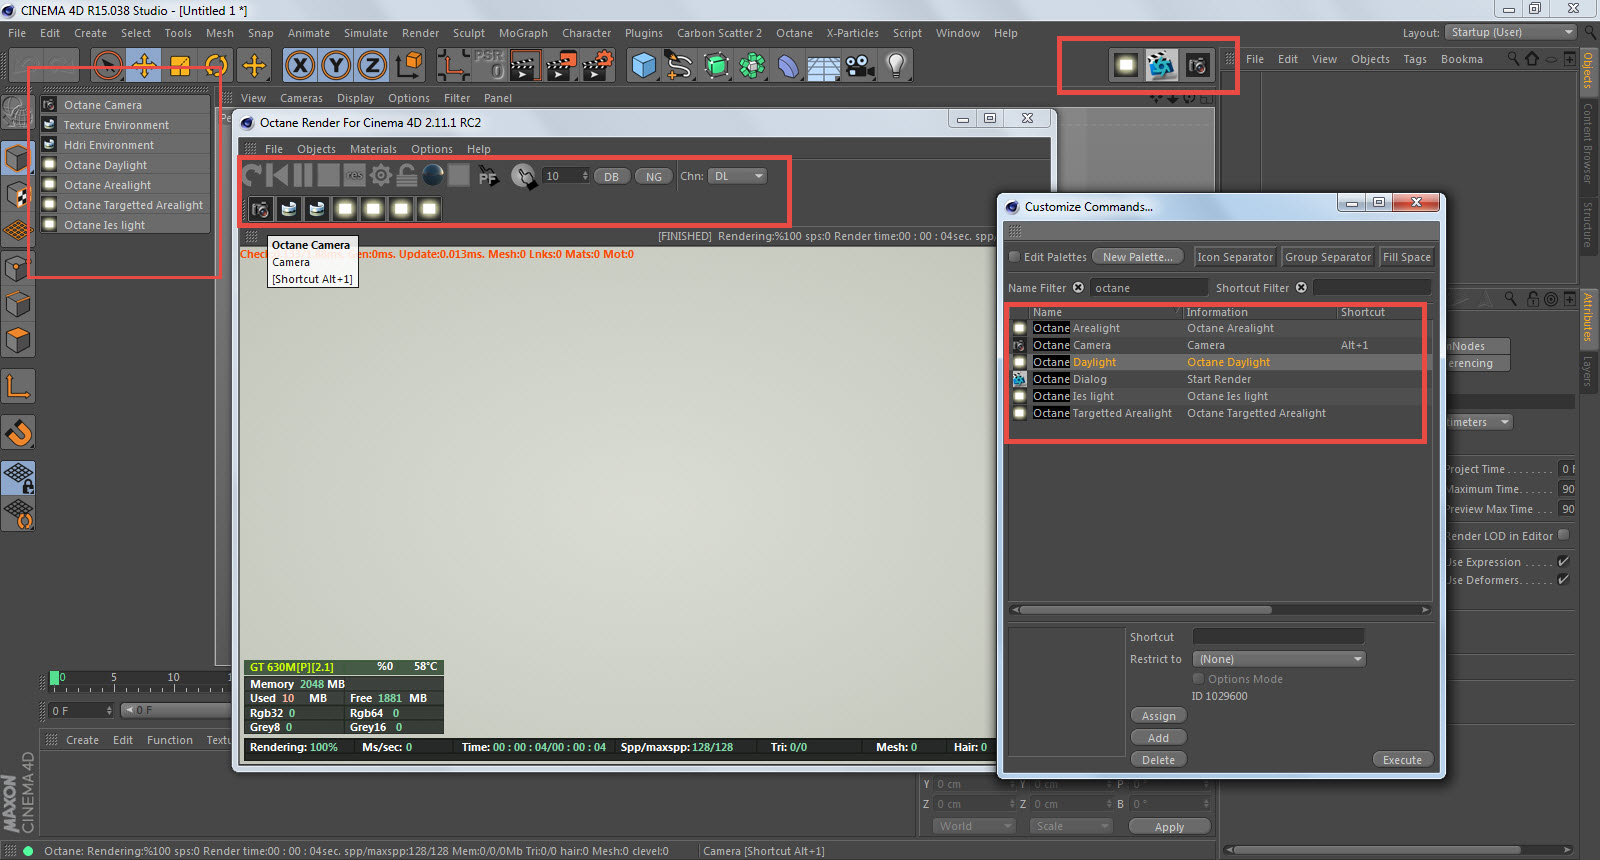Click the Octane pause render icon
Screen dimensions: 1600x860
(x=303, y=176)
